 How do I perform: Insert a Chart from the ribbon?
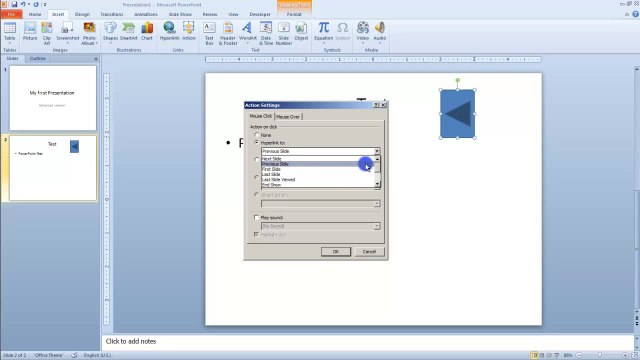coord(147,31)
